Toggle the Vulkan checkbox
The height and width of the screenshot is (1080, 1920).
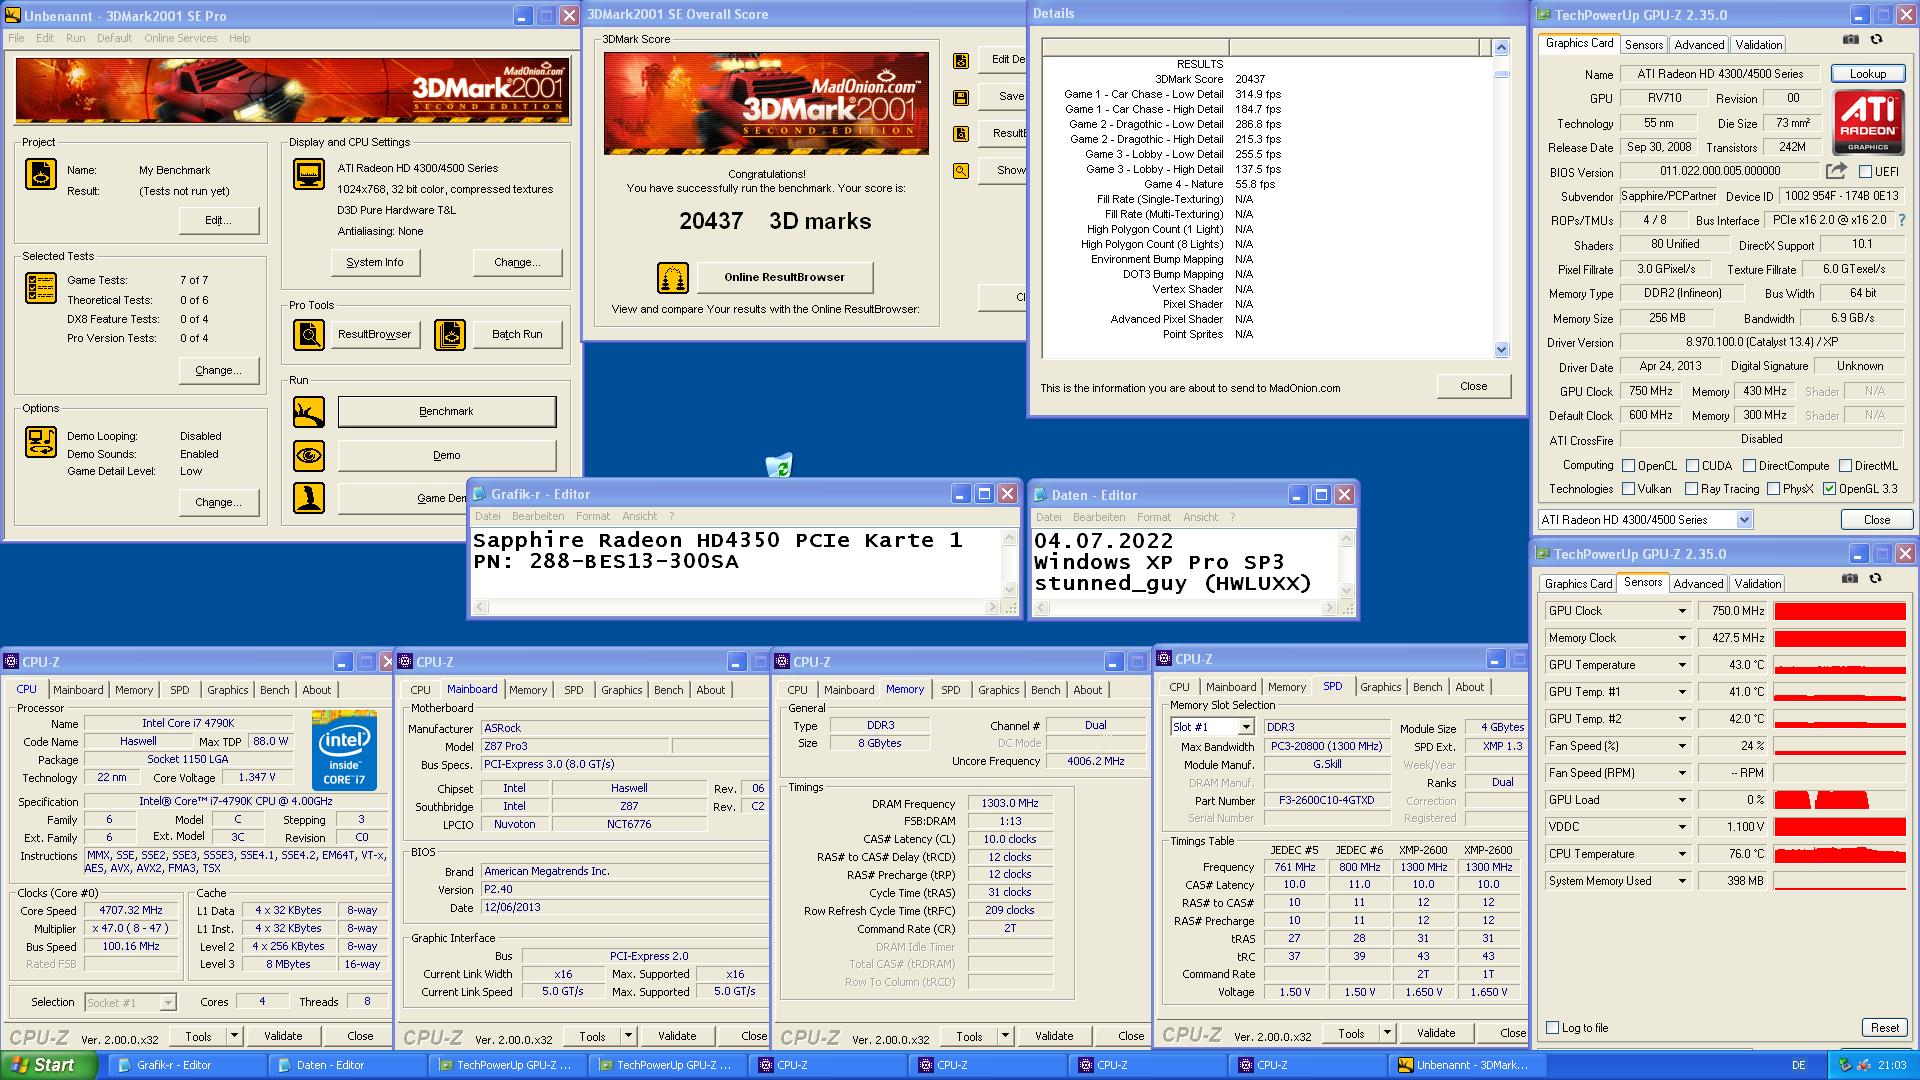(1628, 489)
